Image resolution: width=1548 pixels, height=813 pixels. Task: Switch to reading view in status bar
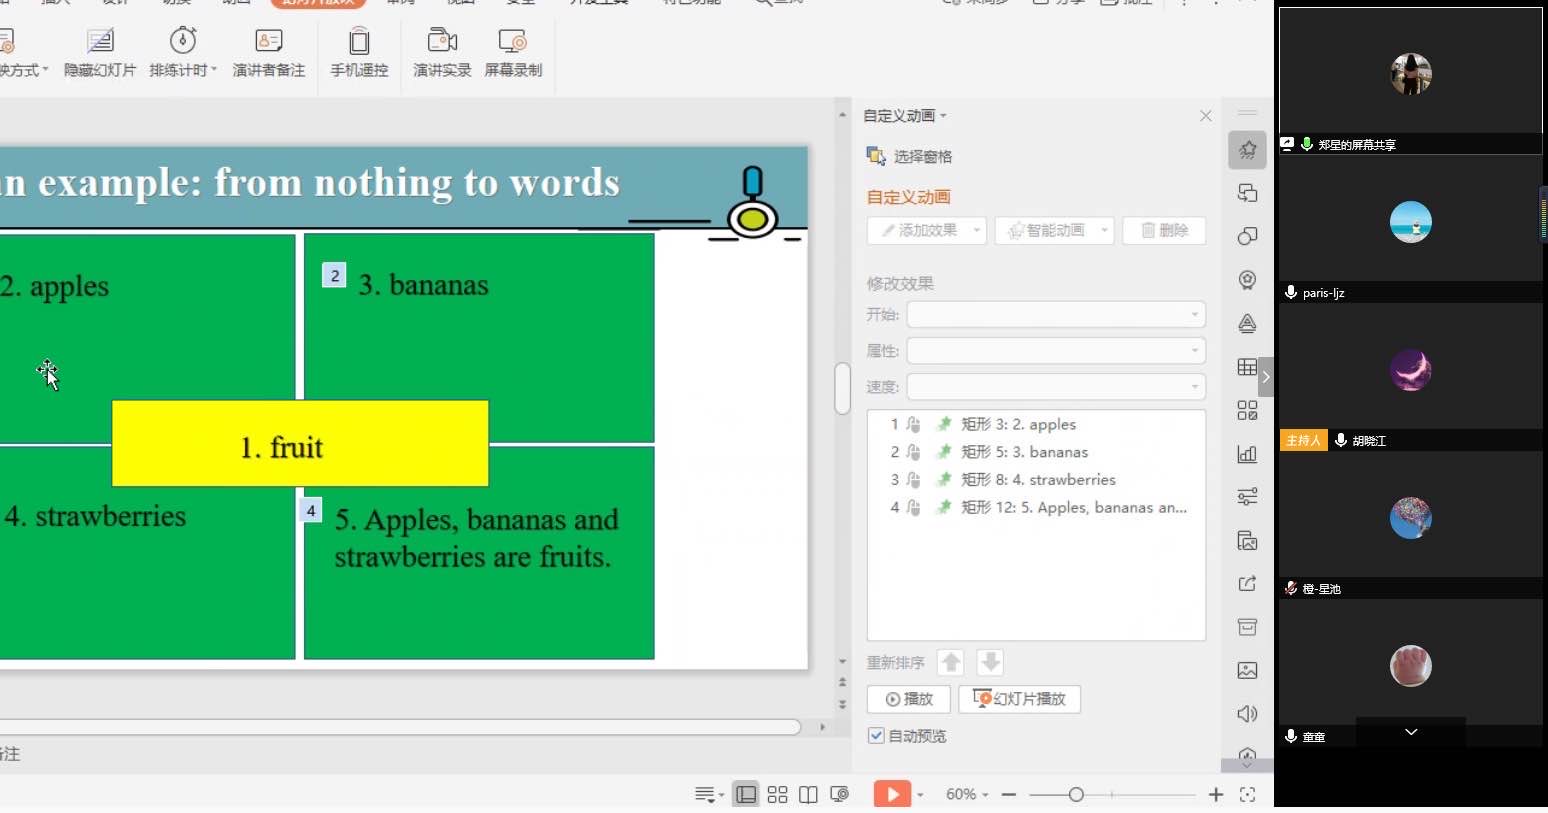point(808,794)
